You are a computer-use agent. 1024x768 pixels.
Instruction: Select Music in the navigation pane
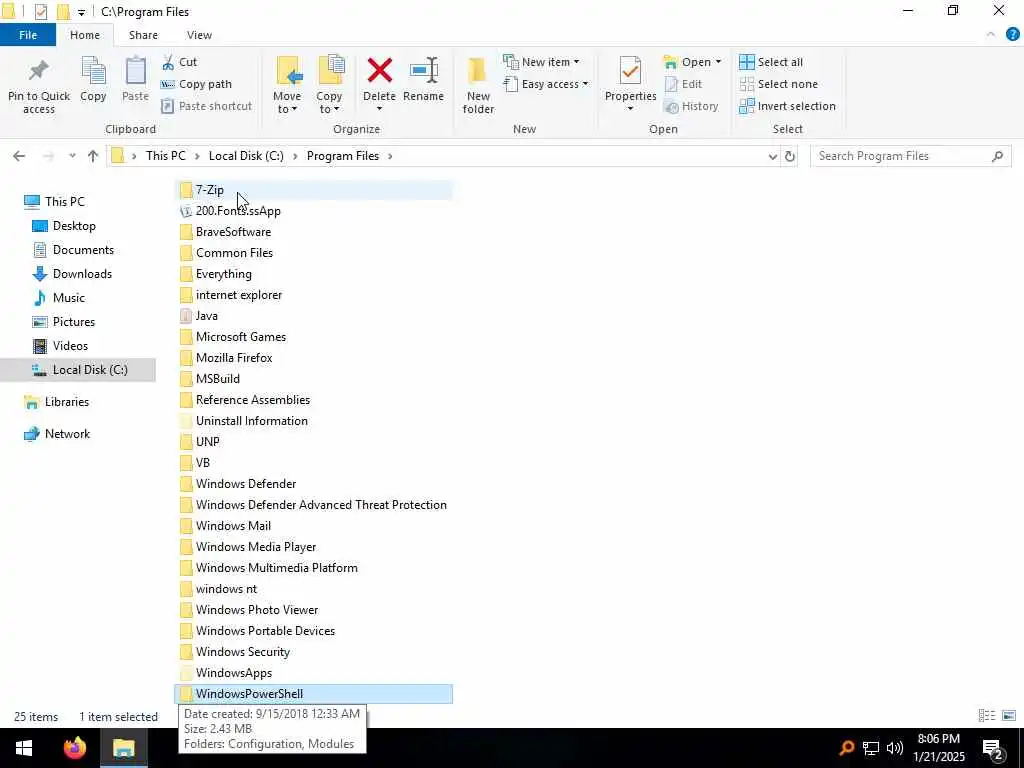pos(69,298)
